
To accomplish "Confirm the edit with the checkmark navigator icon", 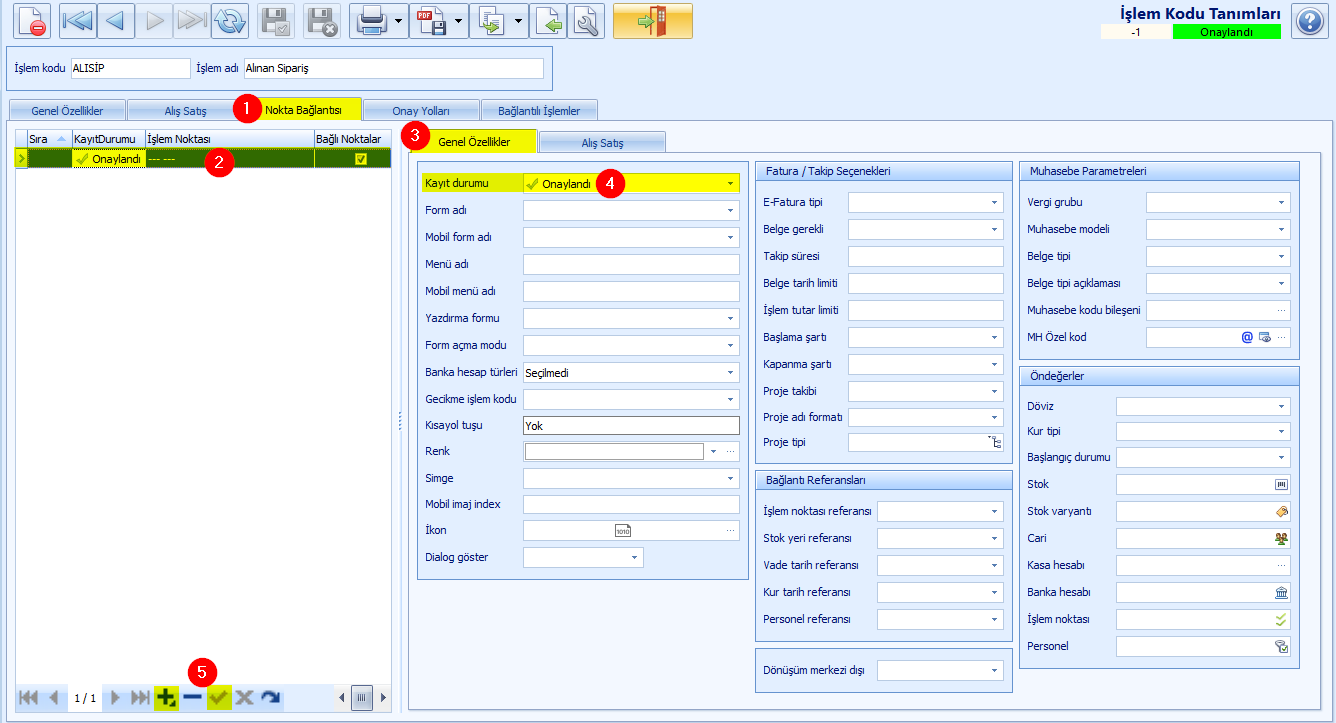I will pos(219,697).
